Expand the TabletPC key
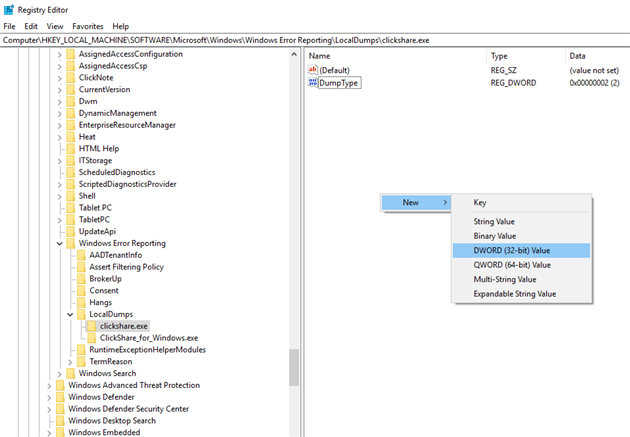 point(59,220)
